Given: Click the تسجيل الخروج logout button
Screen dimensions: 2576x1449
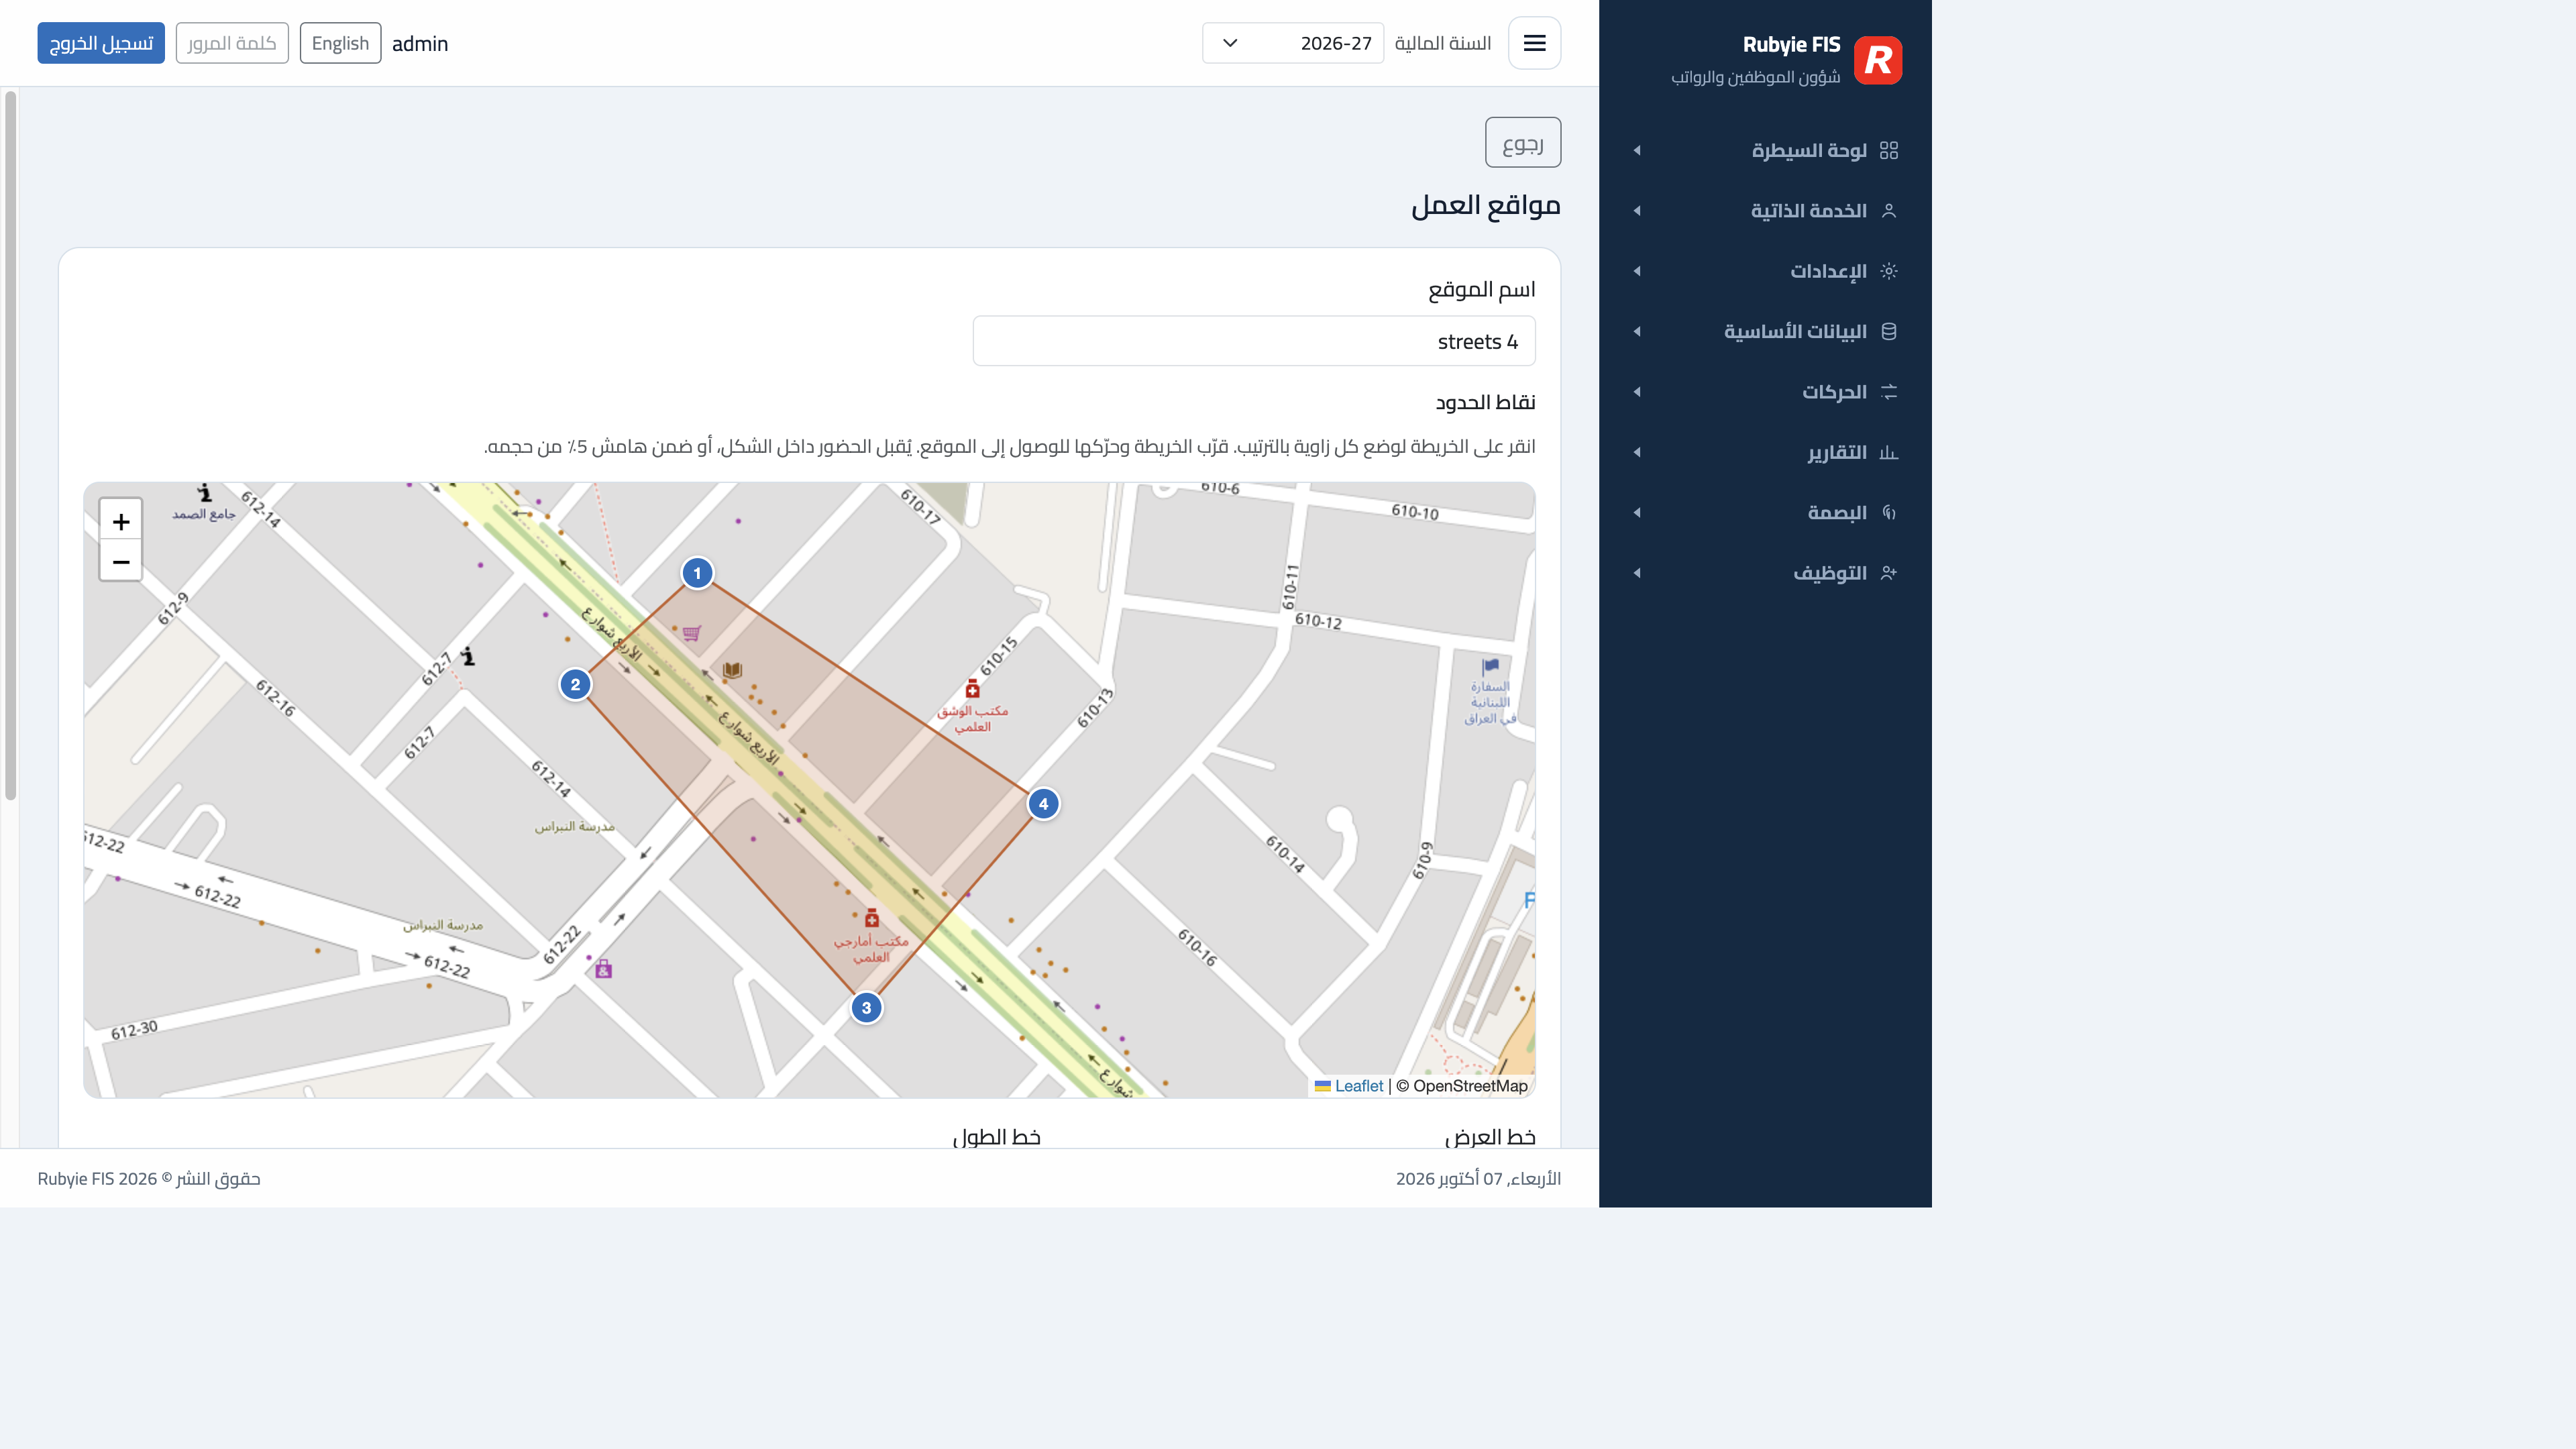Looking at the screenshot, I should (x=101, y=43).
